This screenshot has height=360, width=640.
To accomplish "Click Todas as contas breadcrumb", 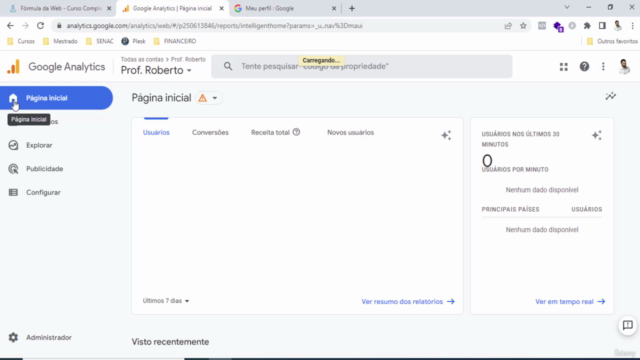I will click(x=142, y=60).
